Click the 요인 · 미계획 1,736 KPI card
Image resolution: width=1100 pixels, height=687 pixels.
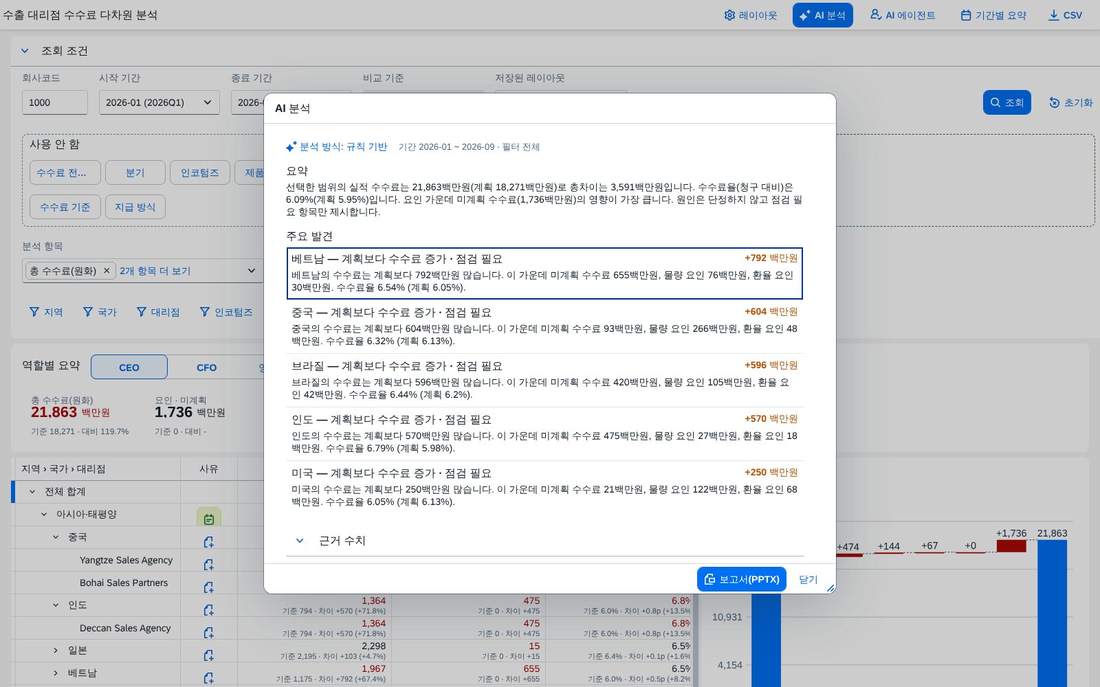pos(189,415)
